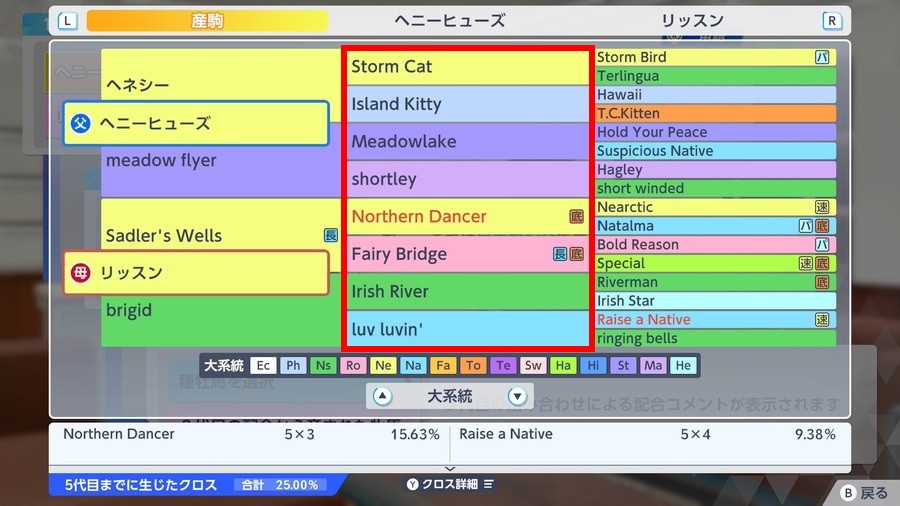
Task: Select the shortley cell
Action: pos(468,179)
